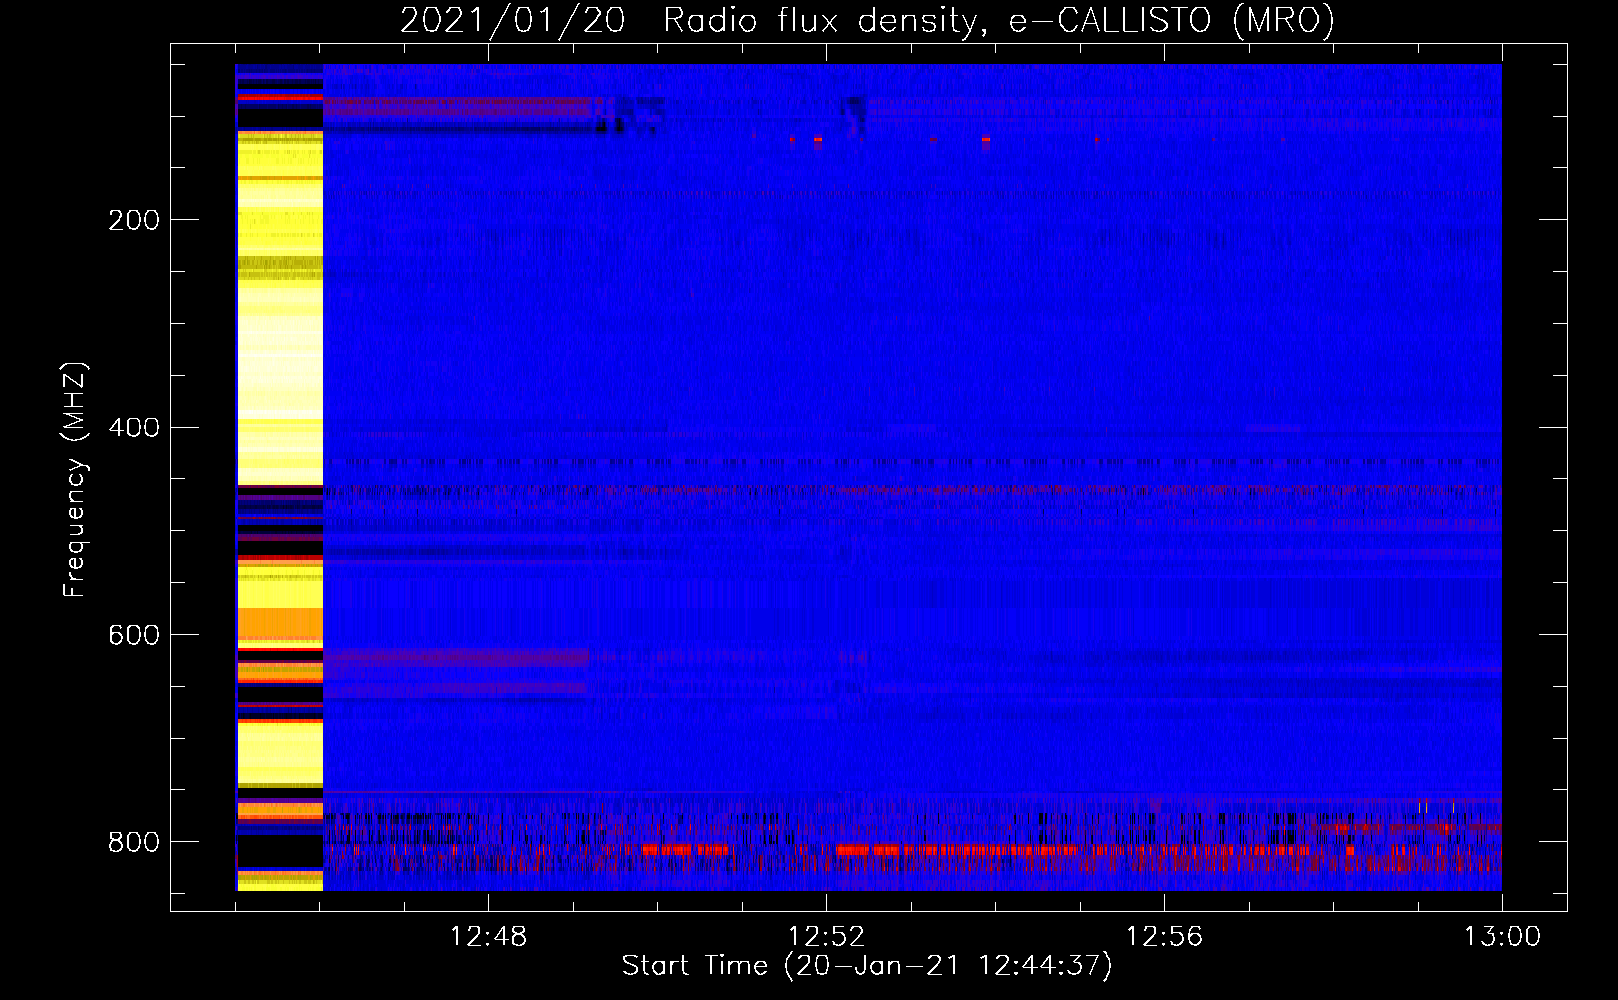Click the 12:56 time tick label
This screenshot has width=1618, height=1000.
1164,937
